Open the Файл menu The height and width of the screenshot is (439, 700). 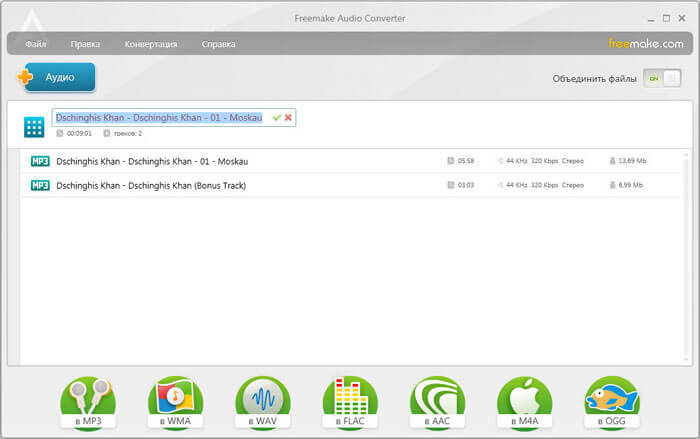click(x=36, y=44)
